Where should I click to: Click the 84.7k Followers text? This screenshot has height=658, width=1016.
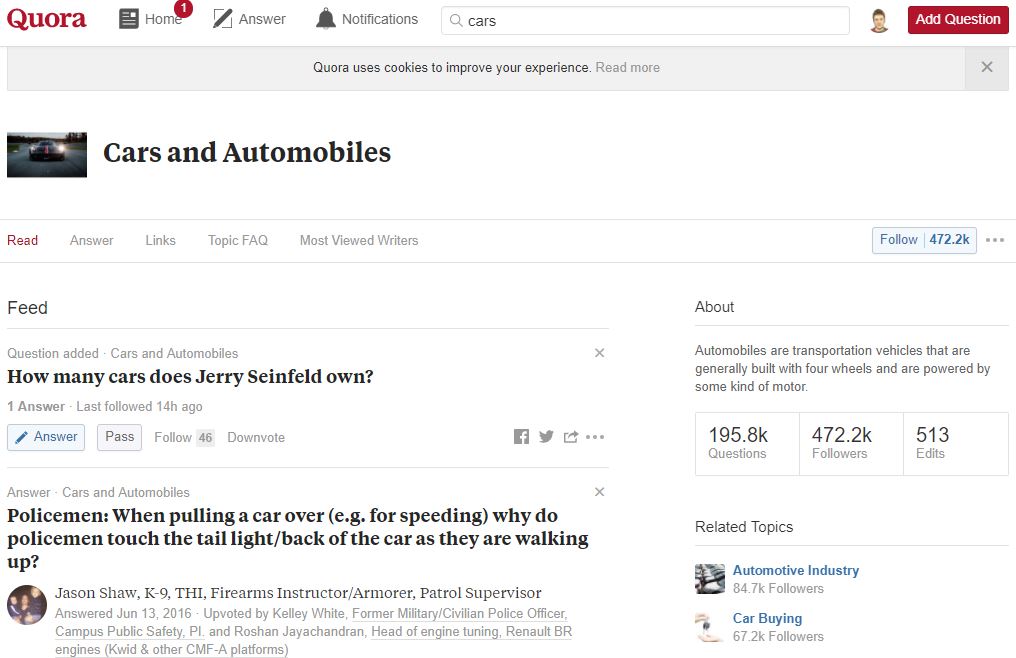[x=778, y=589]
